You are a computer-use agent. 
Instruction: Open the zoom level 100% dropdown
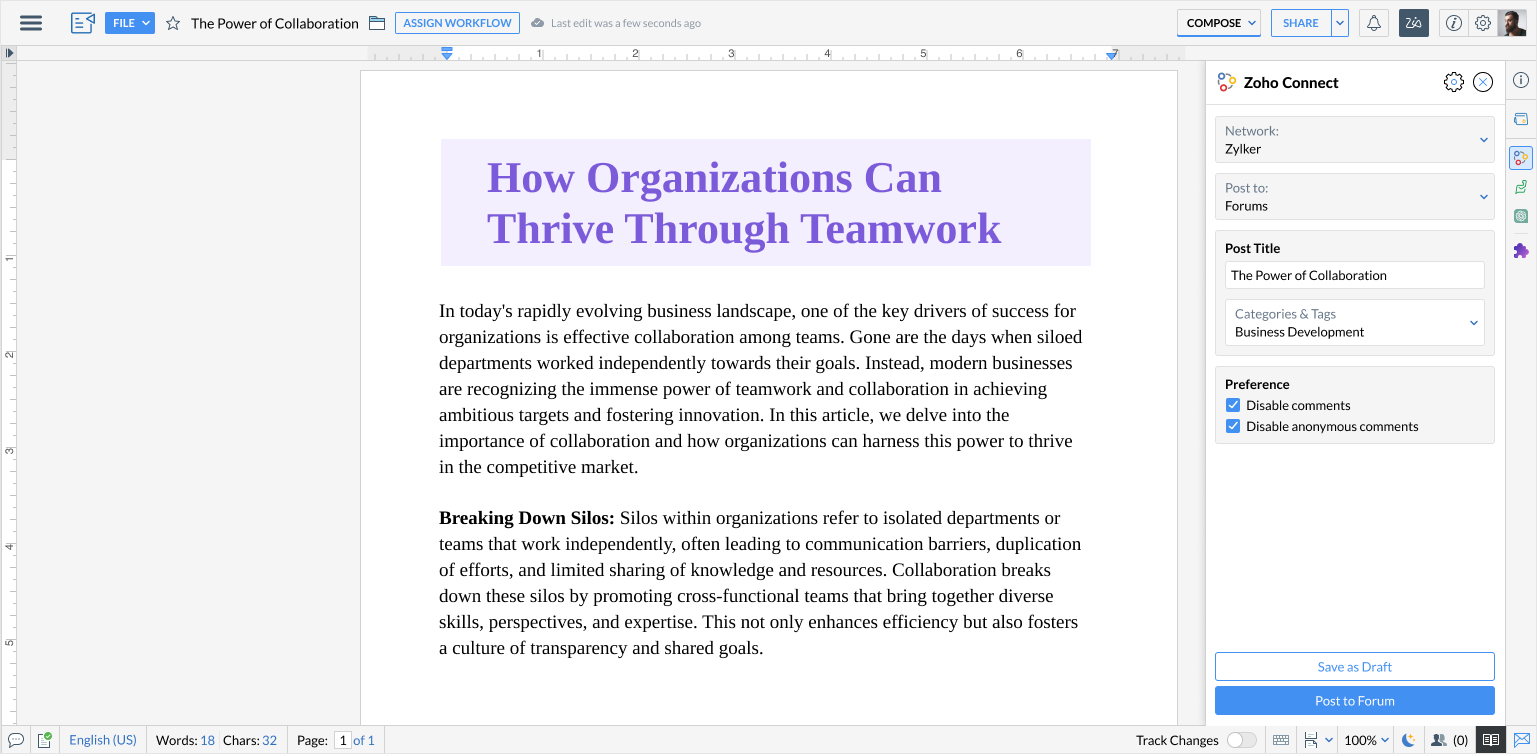click(1366, 740)
